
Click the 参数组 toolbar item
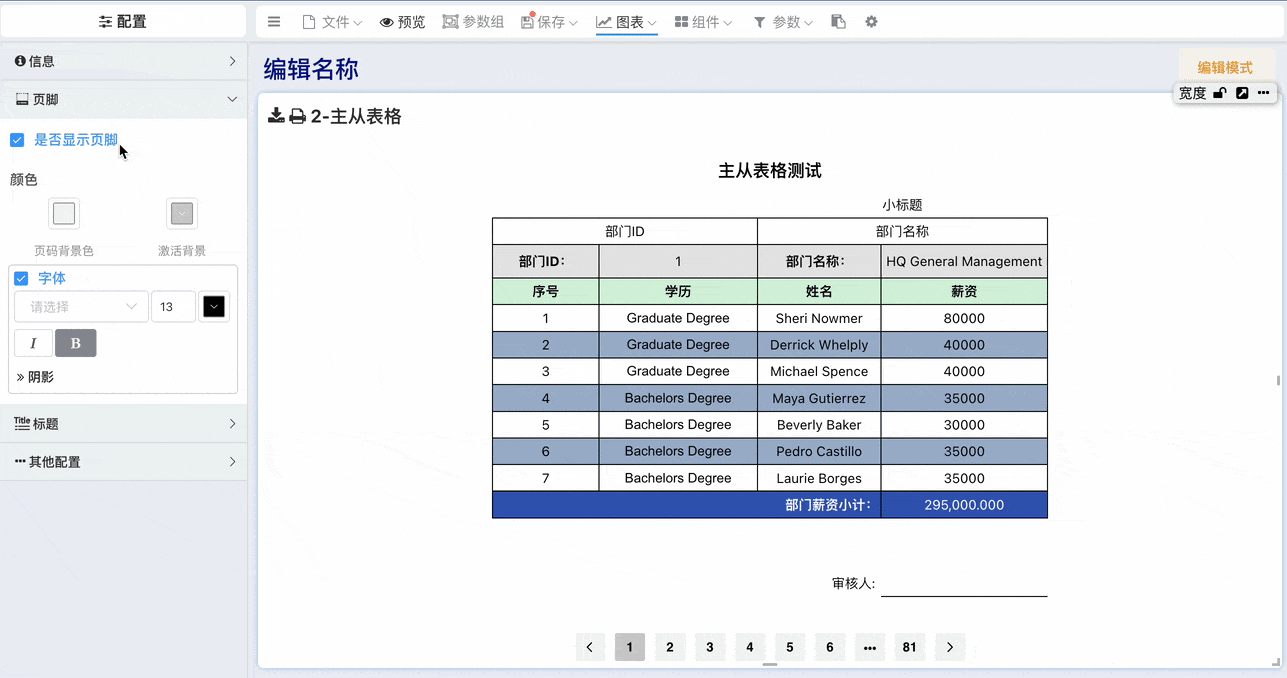tap(473, 22)
